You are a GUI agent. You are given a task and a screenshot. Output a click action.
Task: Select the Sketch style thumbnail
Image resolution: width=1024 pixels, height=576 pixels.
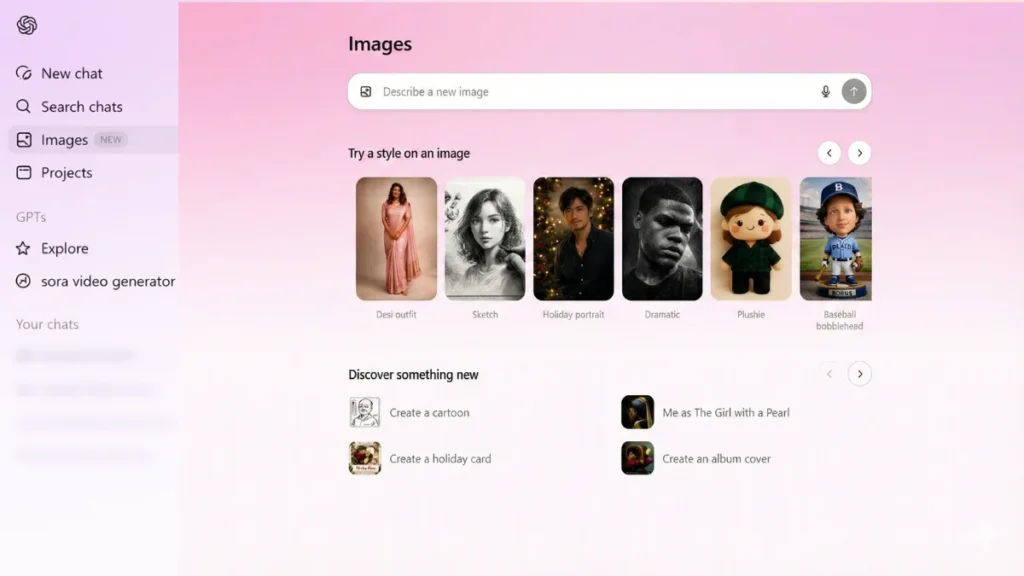[484, 238]
